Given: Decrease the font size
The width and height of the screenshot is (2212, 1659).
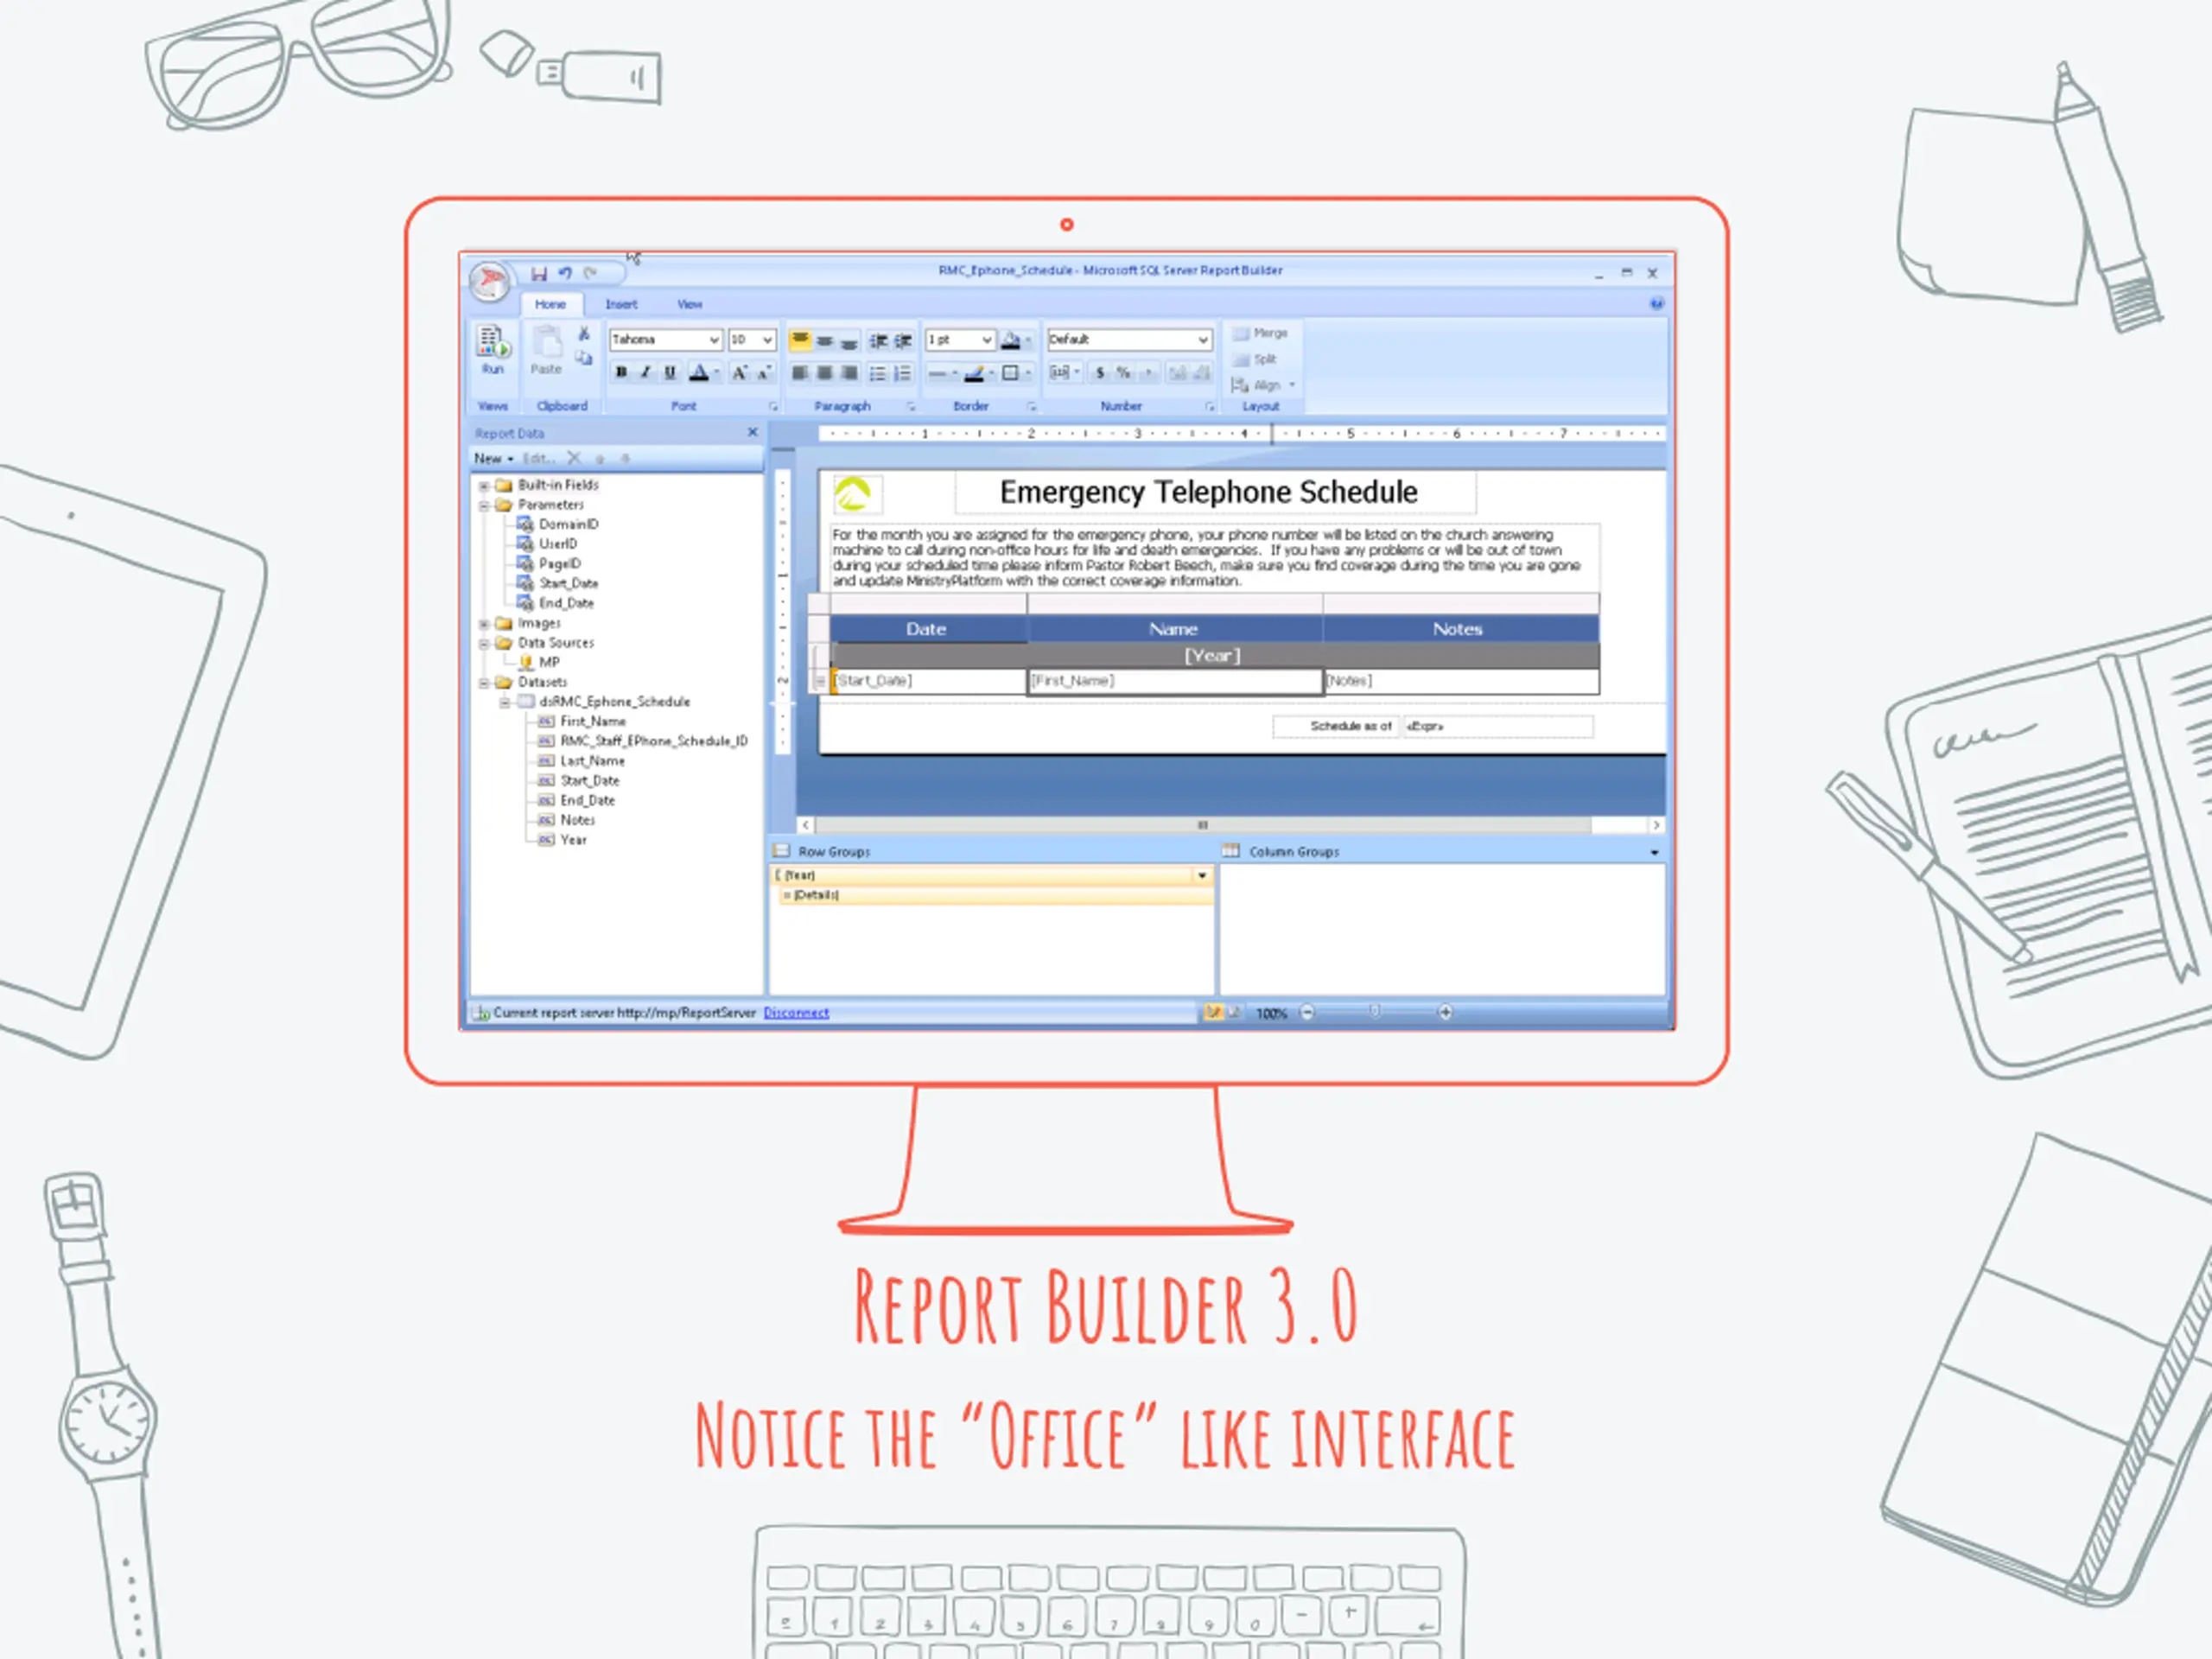Looking at the screenshot, I should tap(763, 373).
